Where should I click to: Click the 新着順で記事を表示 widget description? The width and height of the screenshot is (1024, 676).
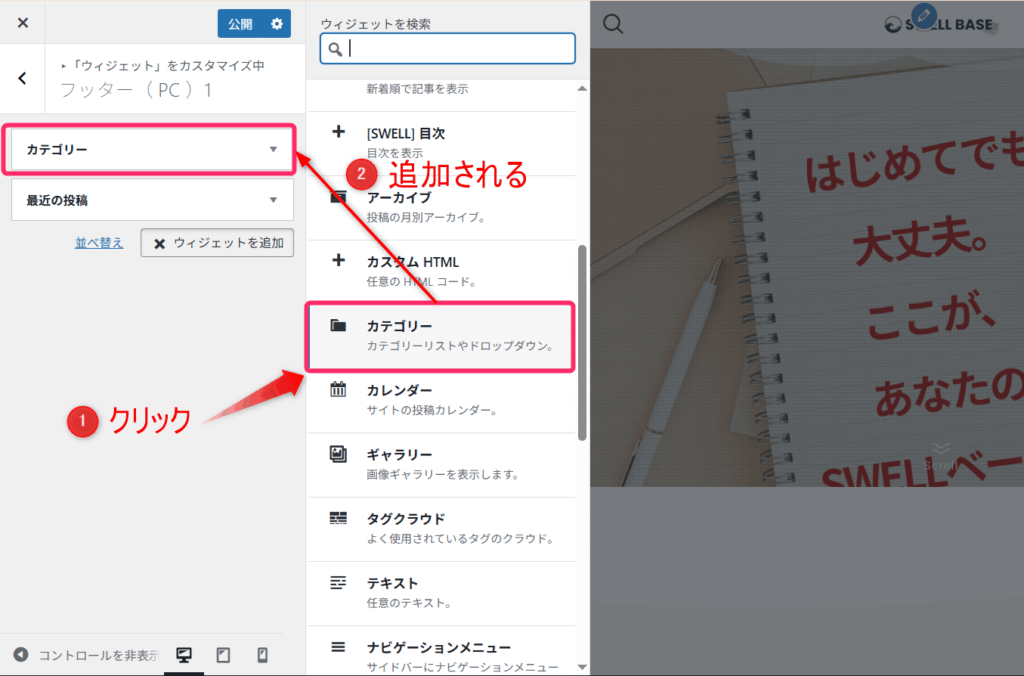point(417,89)
